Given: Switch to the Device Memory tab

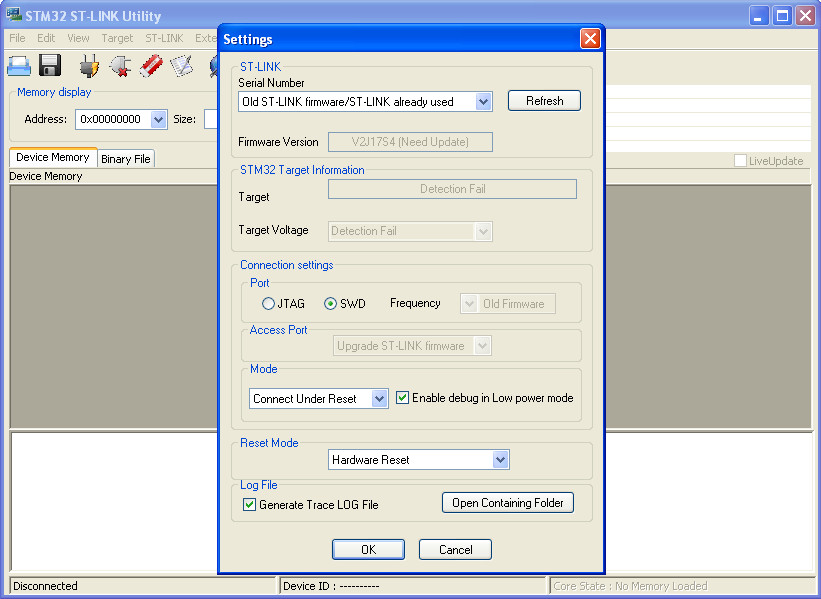Looking at the screenshot, I should (53, 157).
